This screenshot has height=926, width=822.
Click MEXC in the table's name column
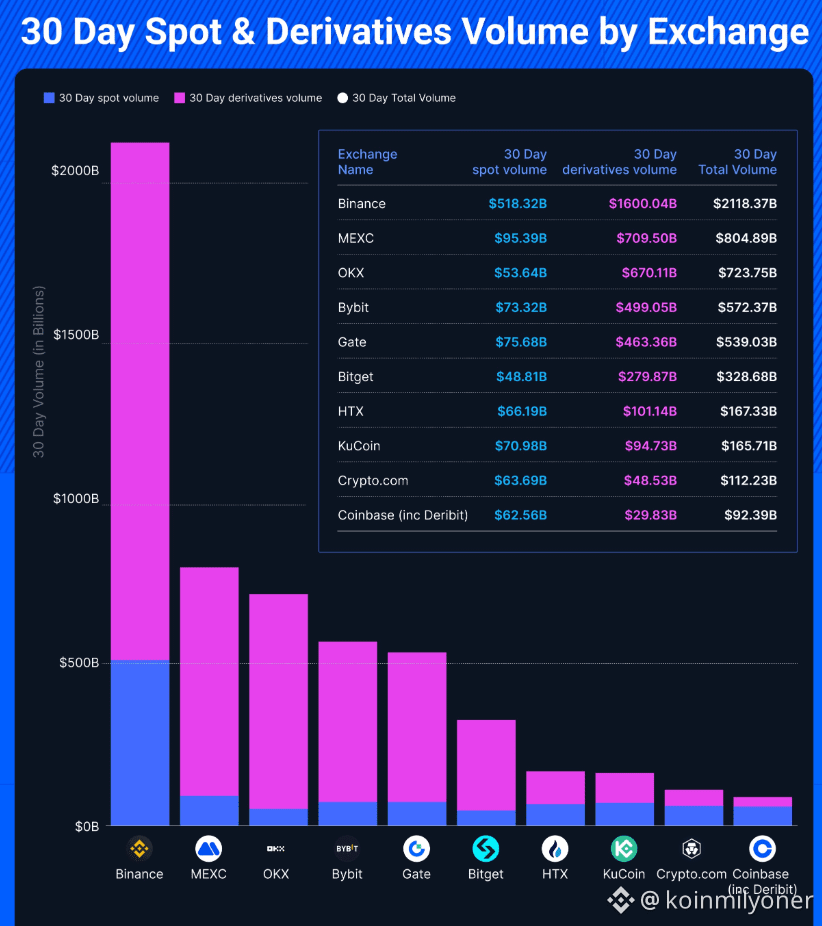(x=355, y=238)
